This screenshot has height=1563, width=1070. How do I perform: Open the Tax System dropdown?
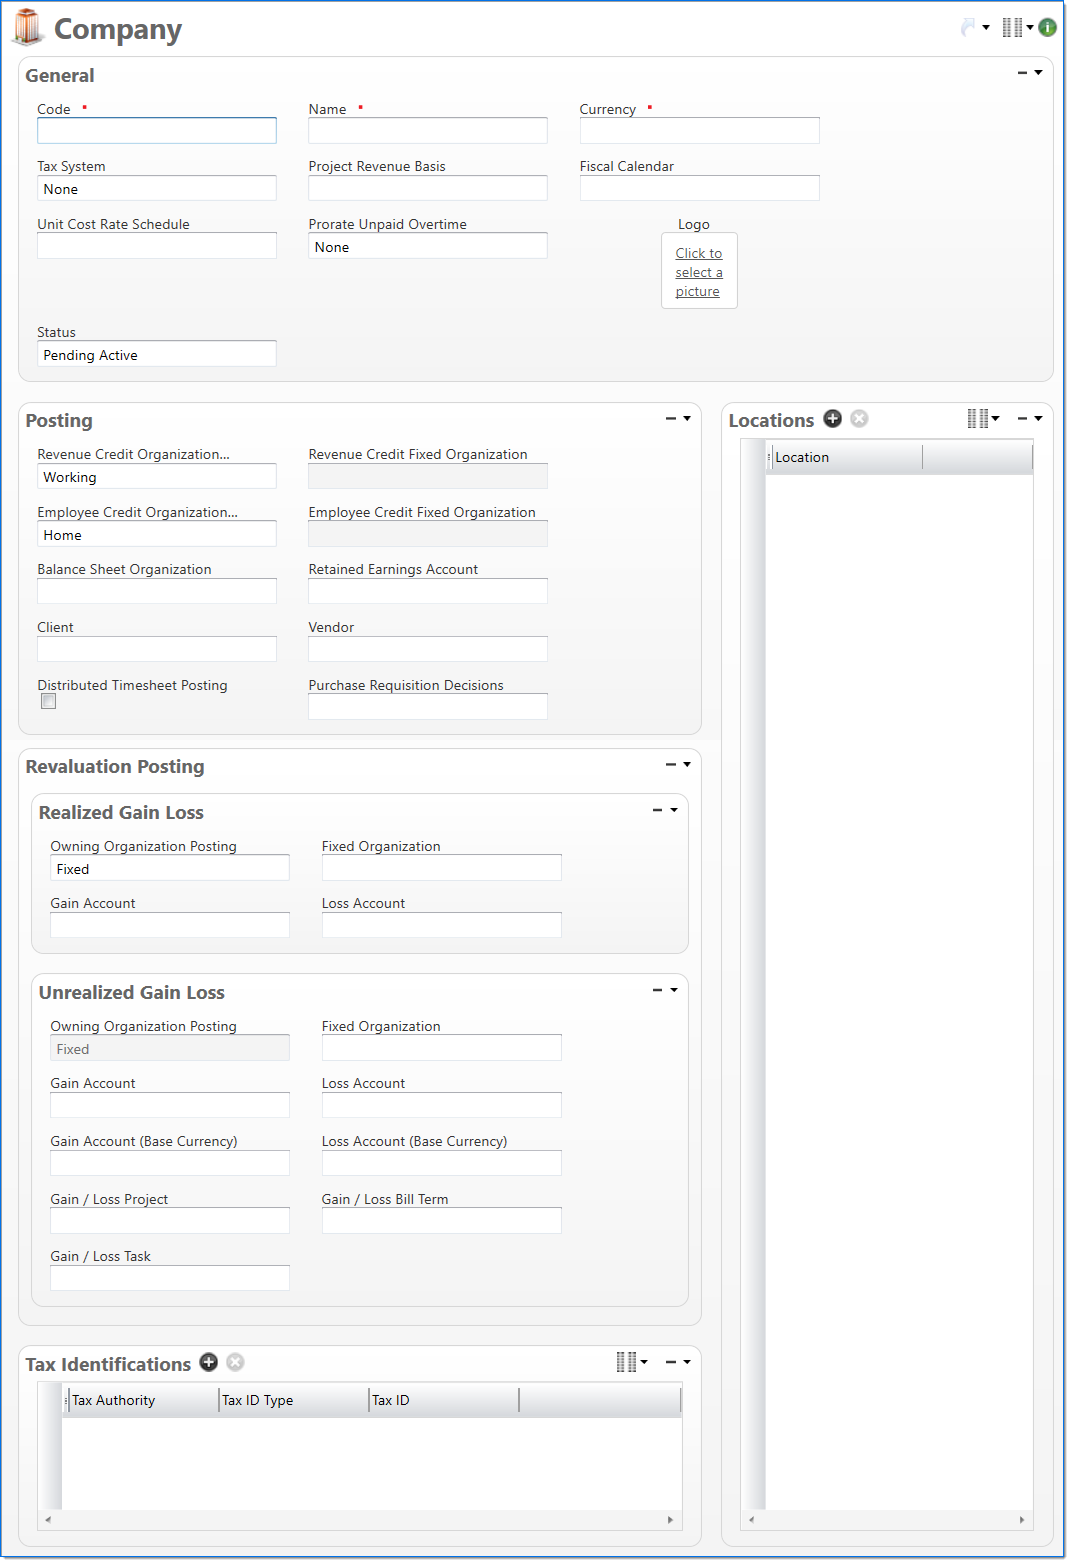click(156, 189)
